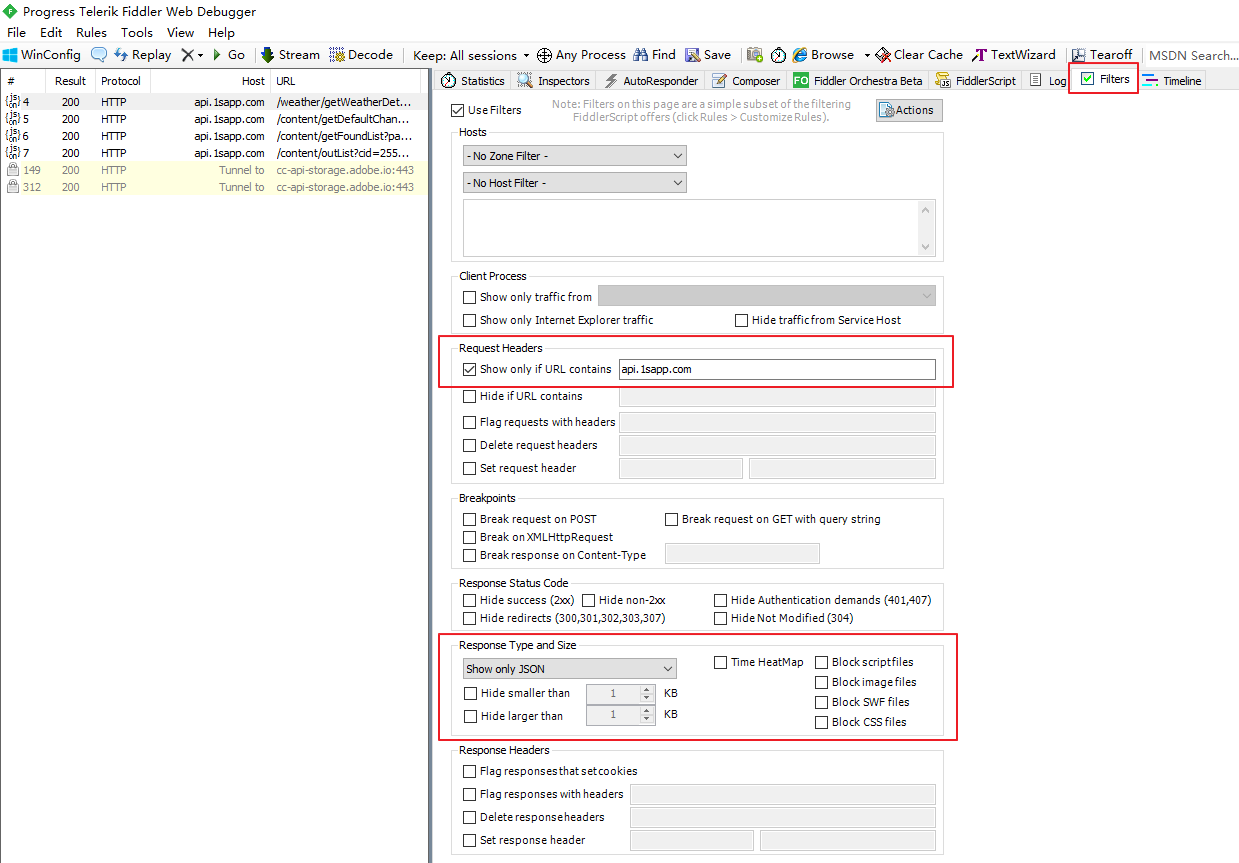This screenshot has height=863, width=1239.
Task: Click the URL contains text field
Action: (777, 369)
